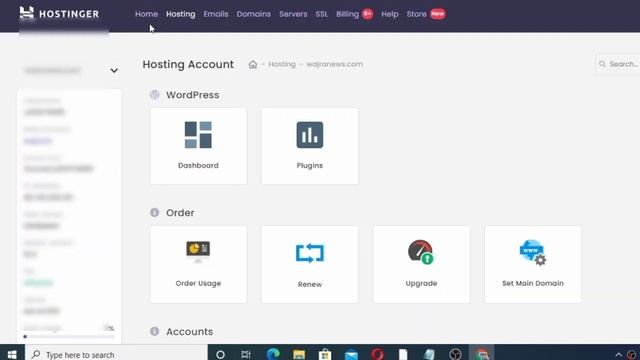640x360 pixels.
Task: Open Task View on taskbar
Action: tap(246, 354)
